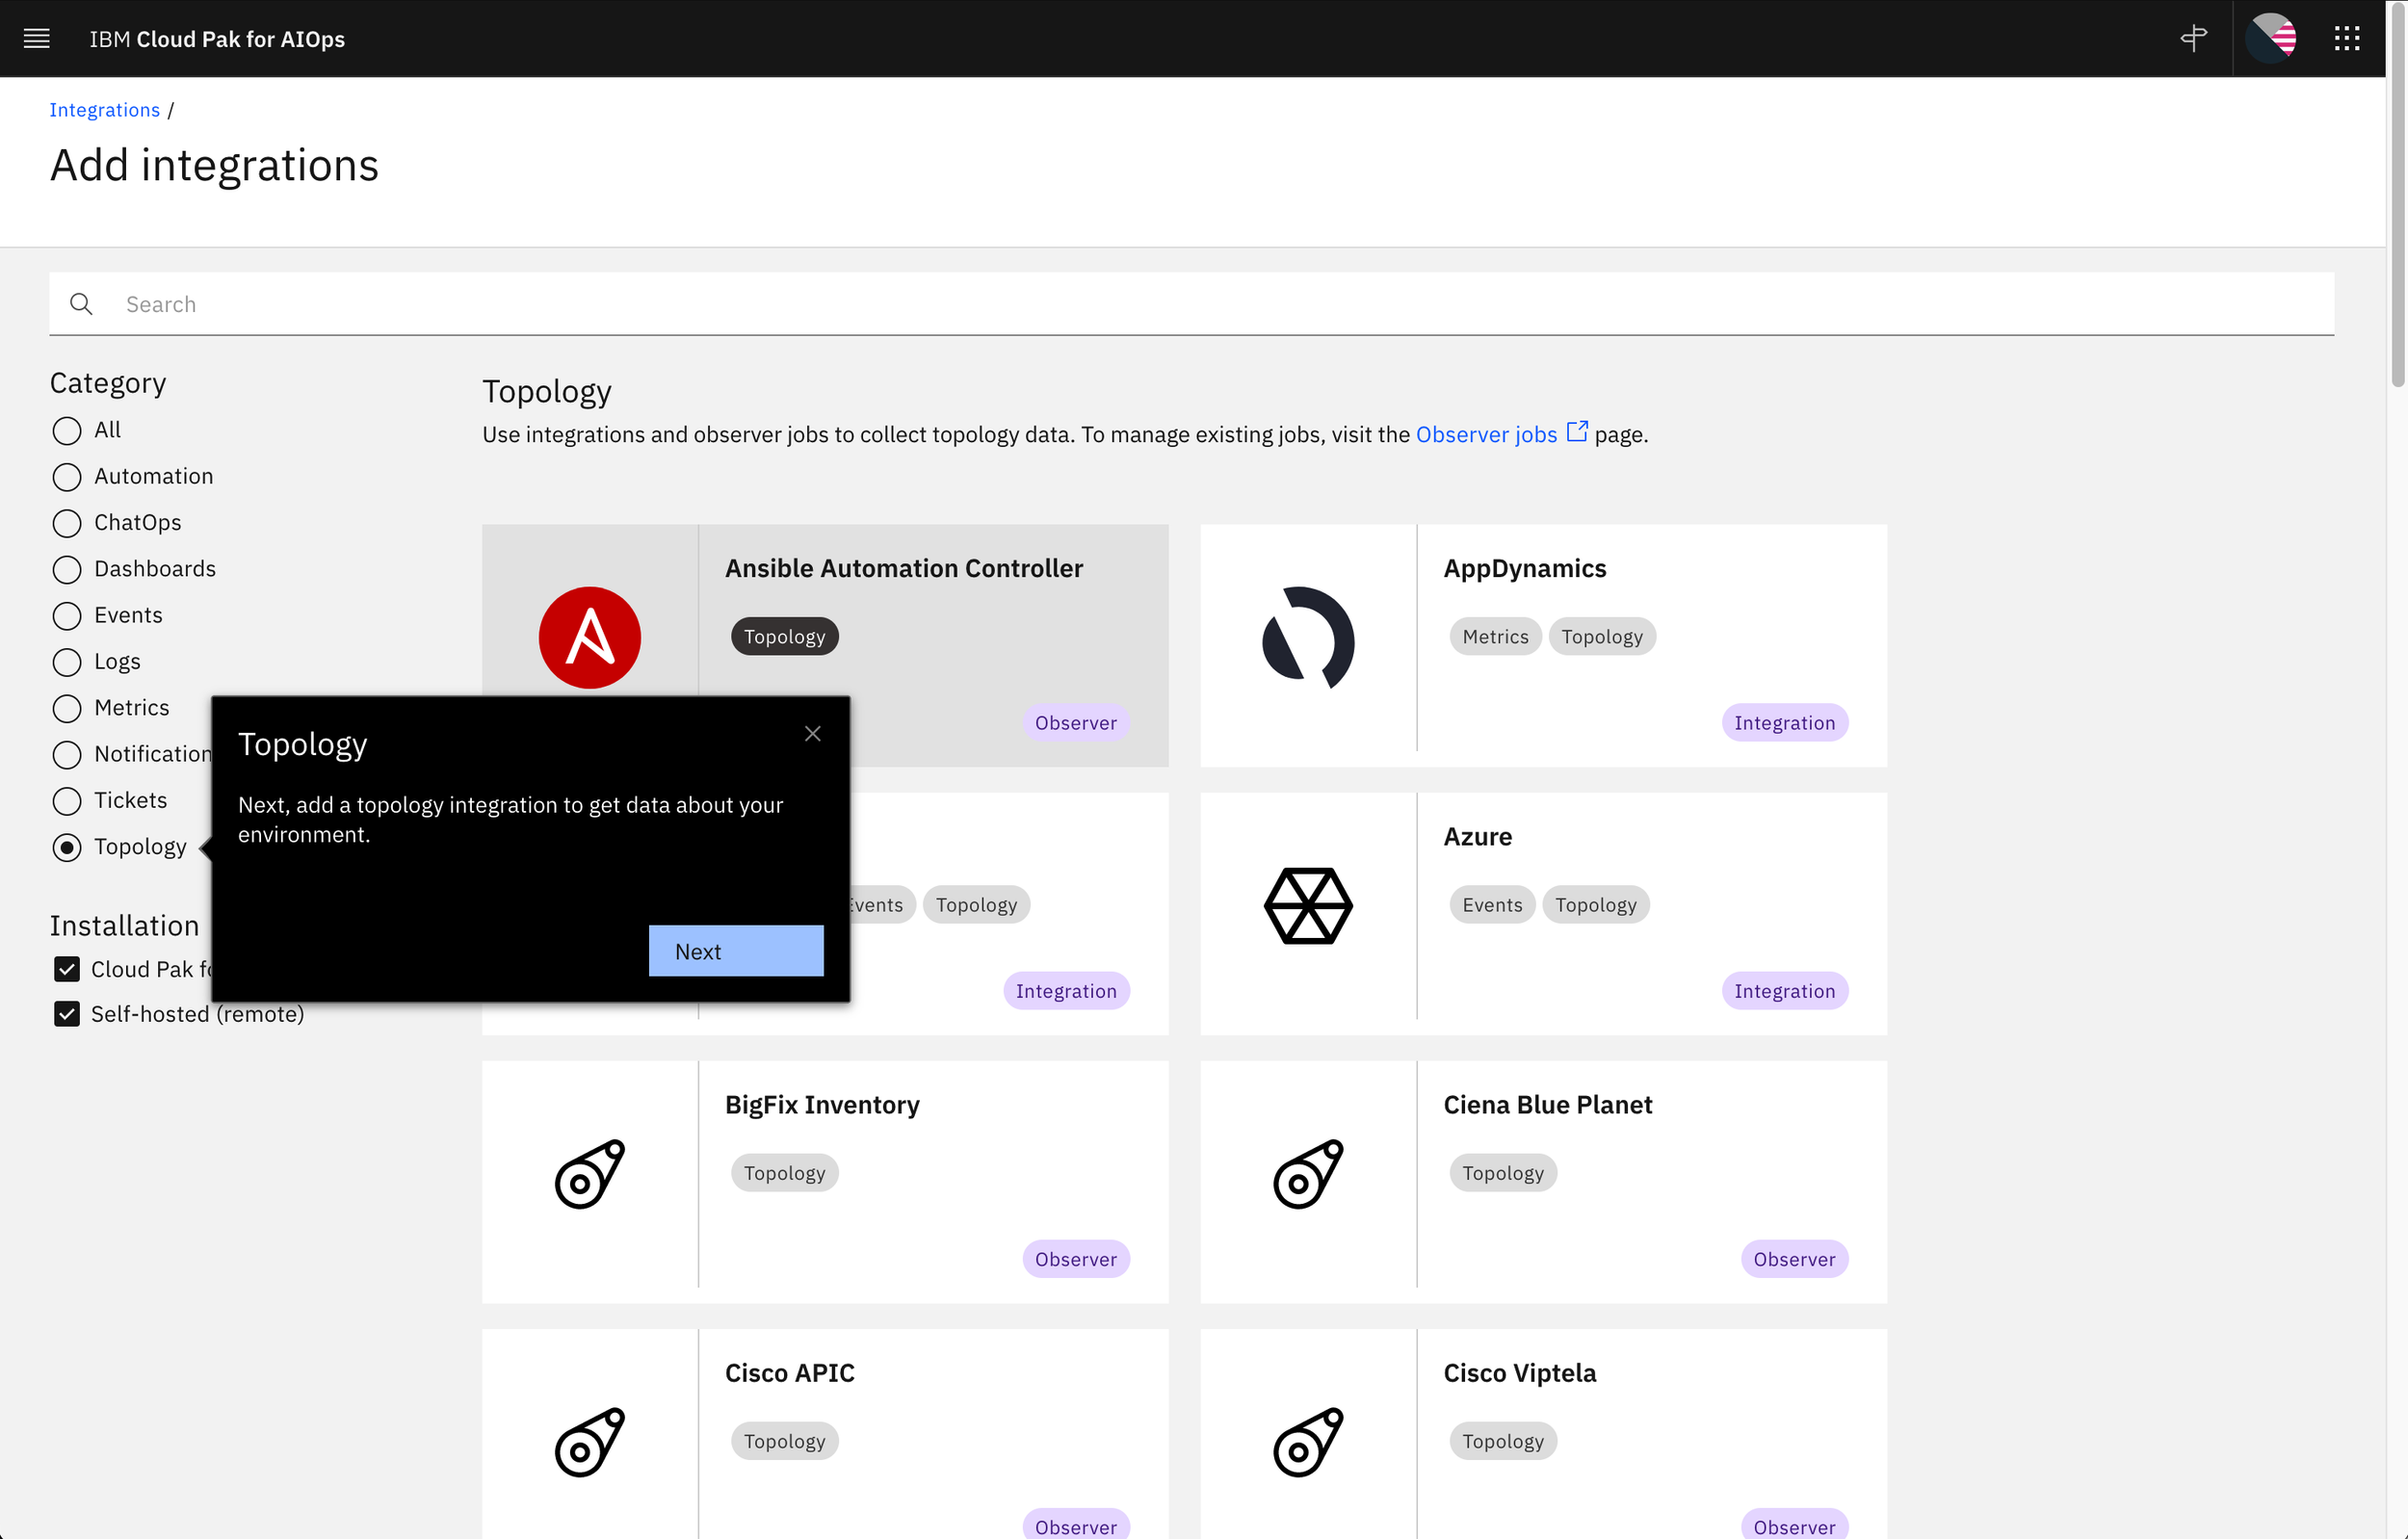Click Next in the Topology tour popup

coord(736,951)
